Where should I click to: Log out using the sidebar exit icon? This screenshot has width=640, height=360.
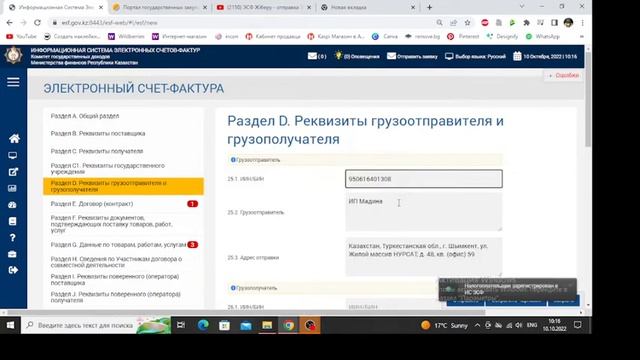tap(13, 270)
